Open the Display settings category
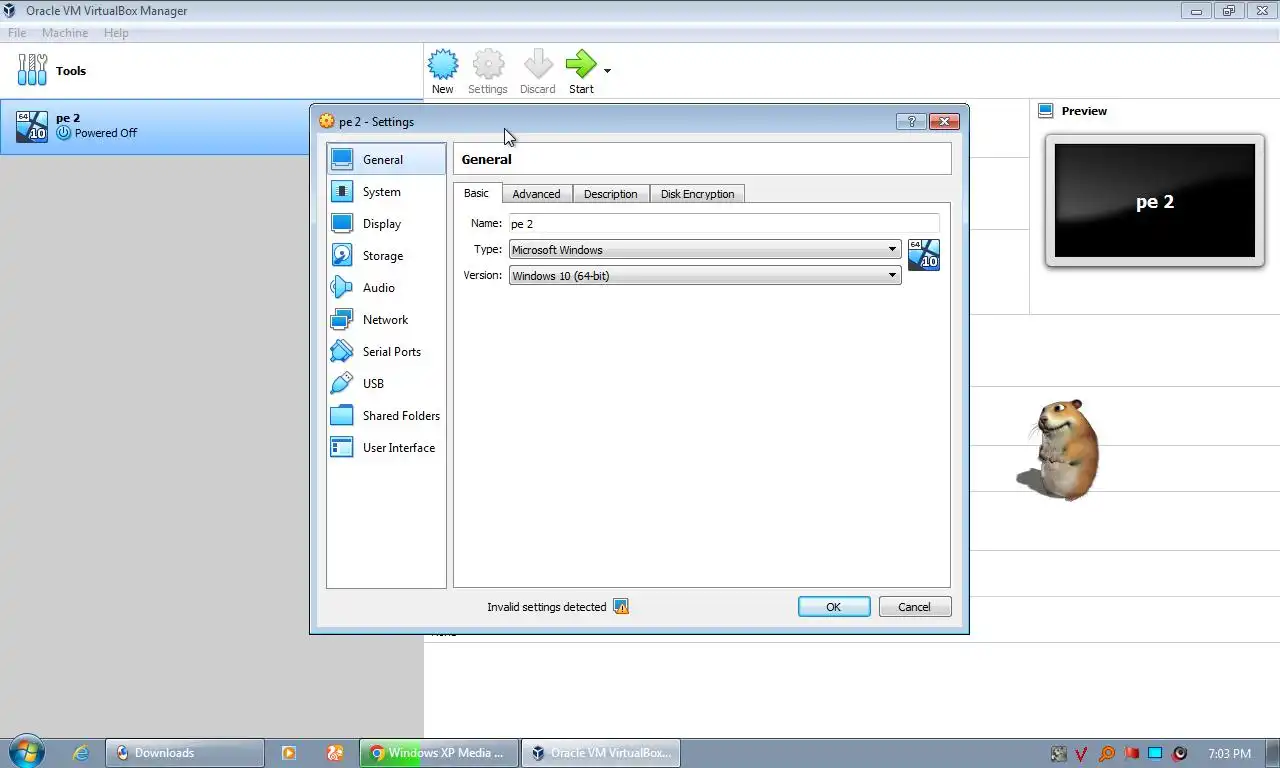Viewport: 1280px width, 768px height. click(386, 224)
